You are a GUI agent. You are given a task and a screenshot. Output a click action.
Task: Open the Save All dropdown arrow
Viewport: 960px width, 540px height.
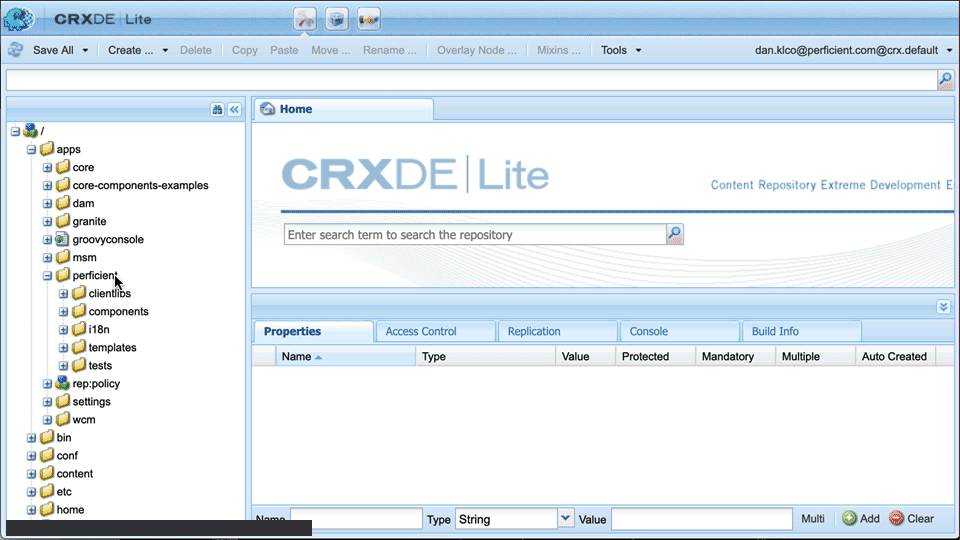tap(85, 50)
